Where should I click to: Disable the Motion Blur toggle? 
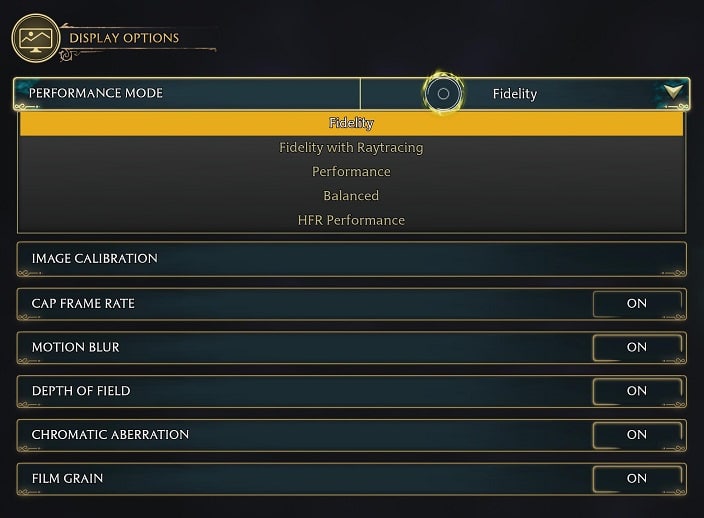tap(637, 348)
